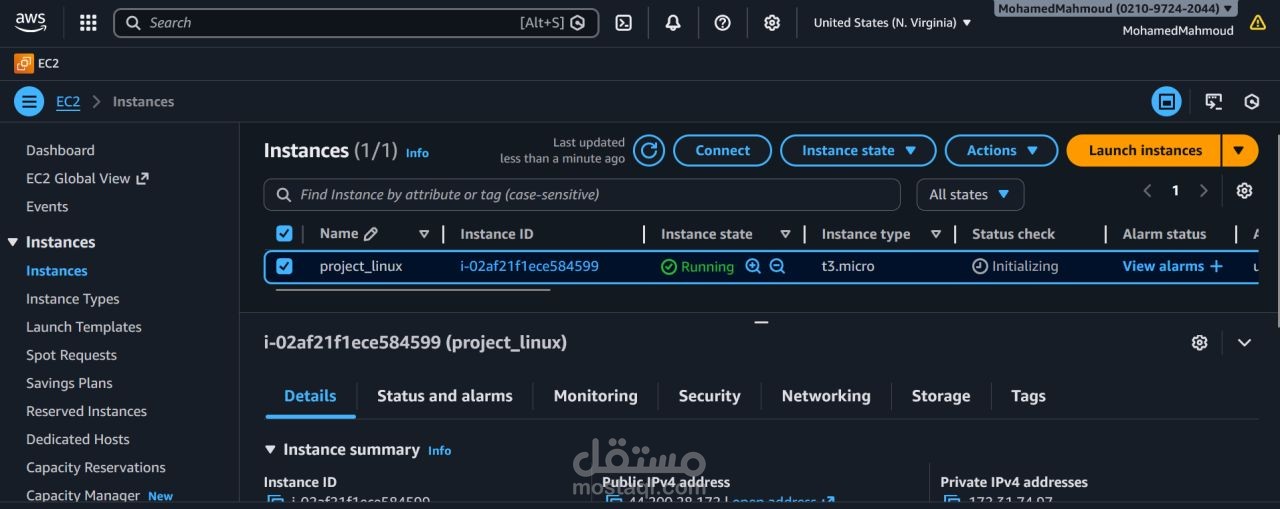Click the search magnifier icon in the filter box
Screen dimensions: 1280x509
284,195
